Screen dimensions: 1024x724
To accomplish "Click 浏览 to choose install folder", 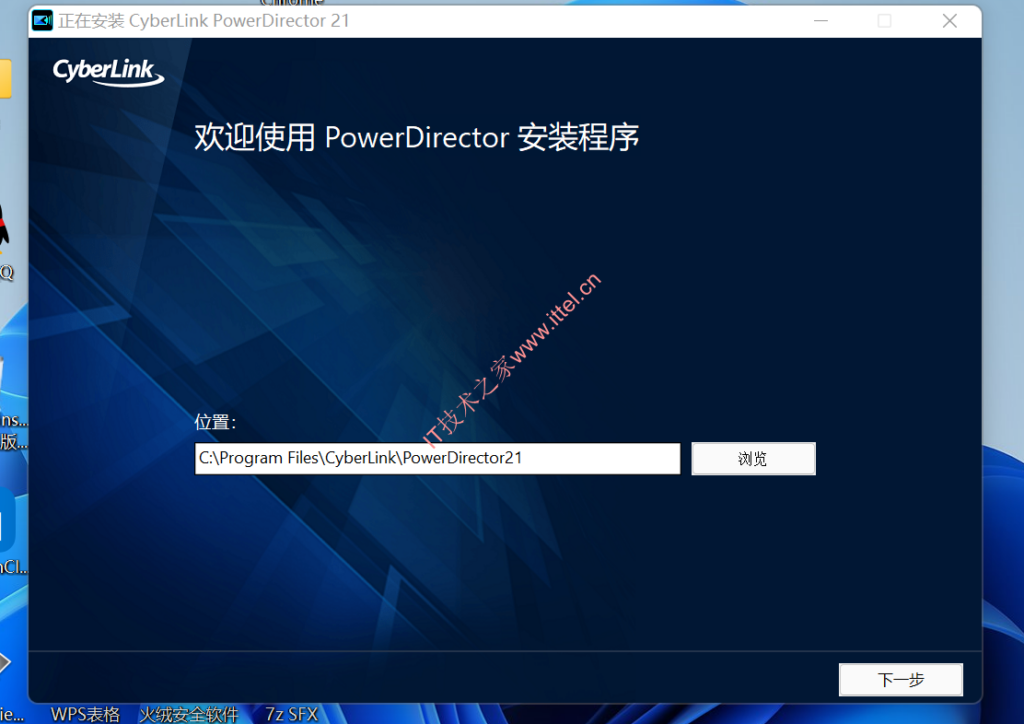I will pyautogui.click(x=753, y=458).
